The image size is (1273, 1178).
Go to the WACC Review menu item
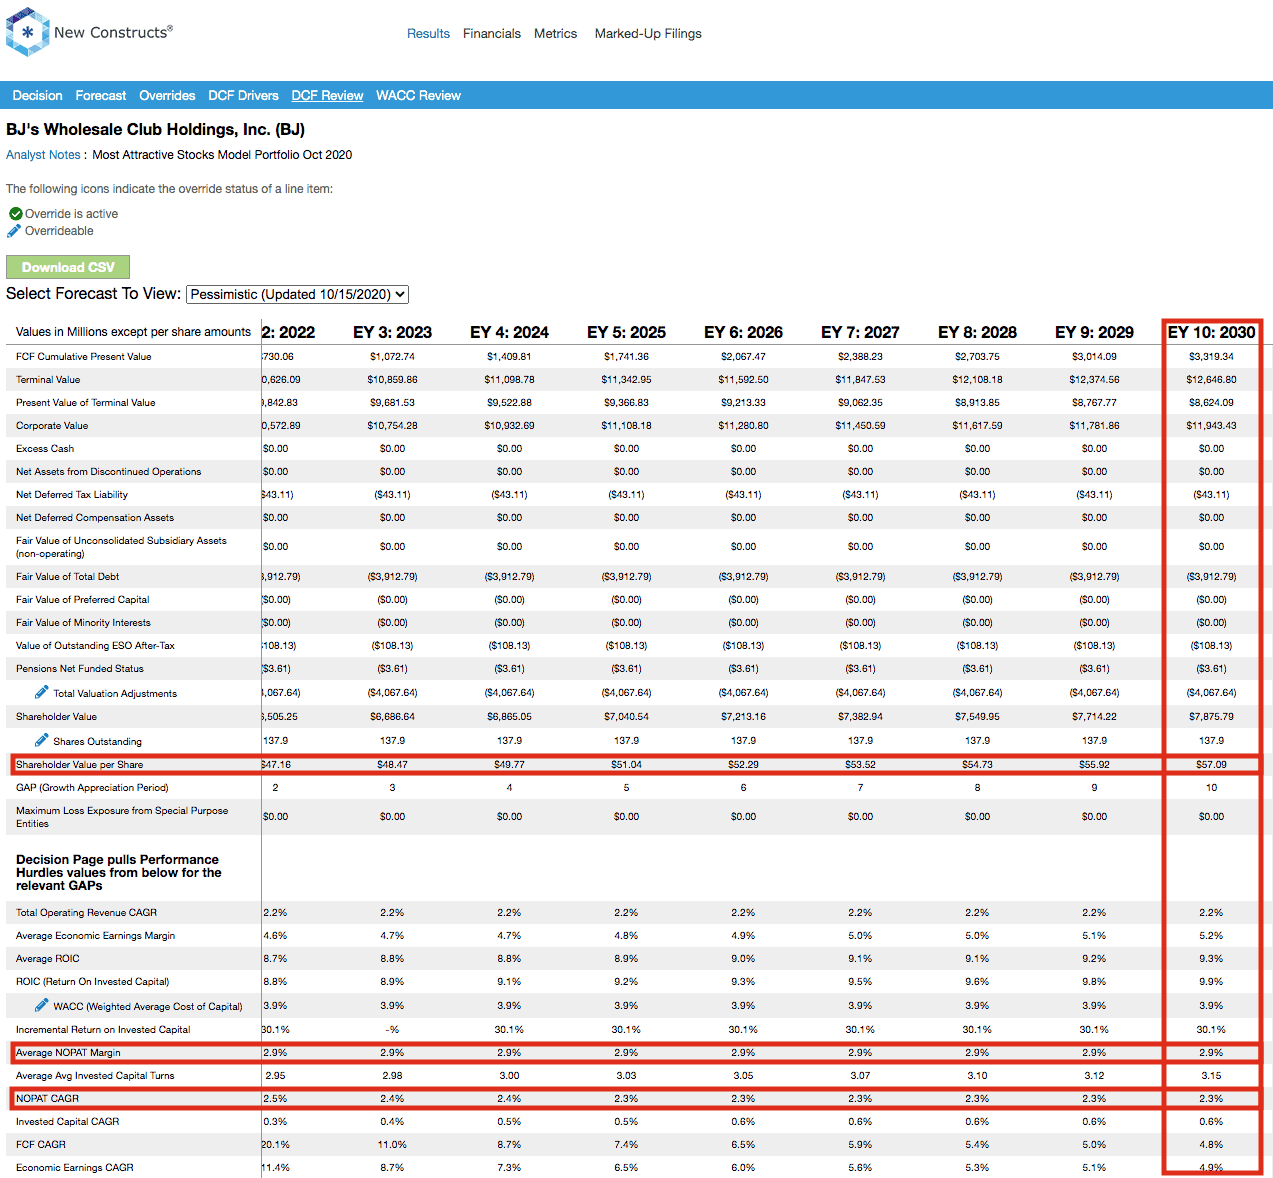(418, 95)
